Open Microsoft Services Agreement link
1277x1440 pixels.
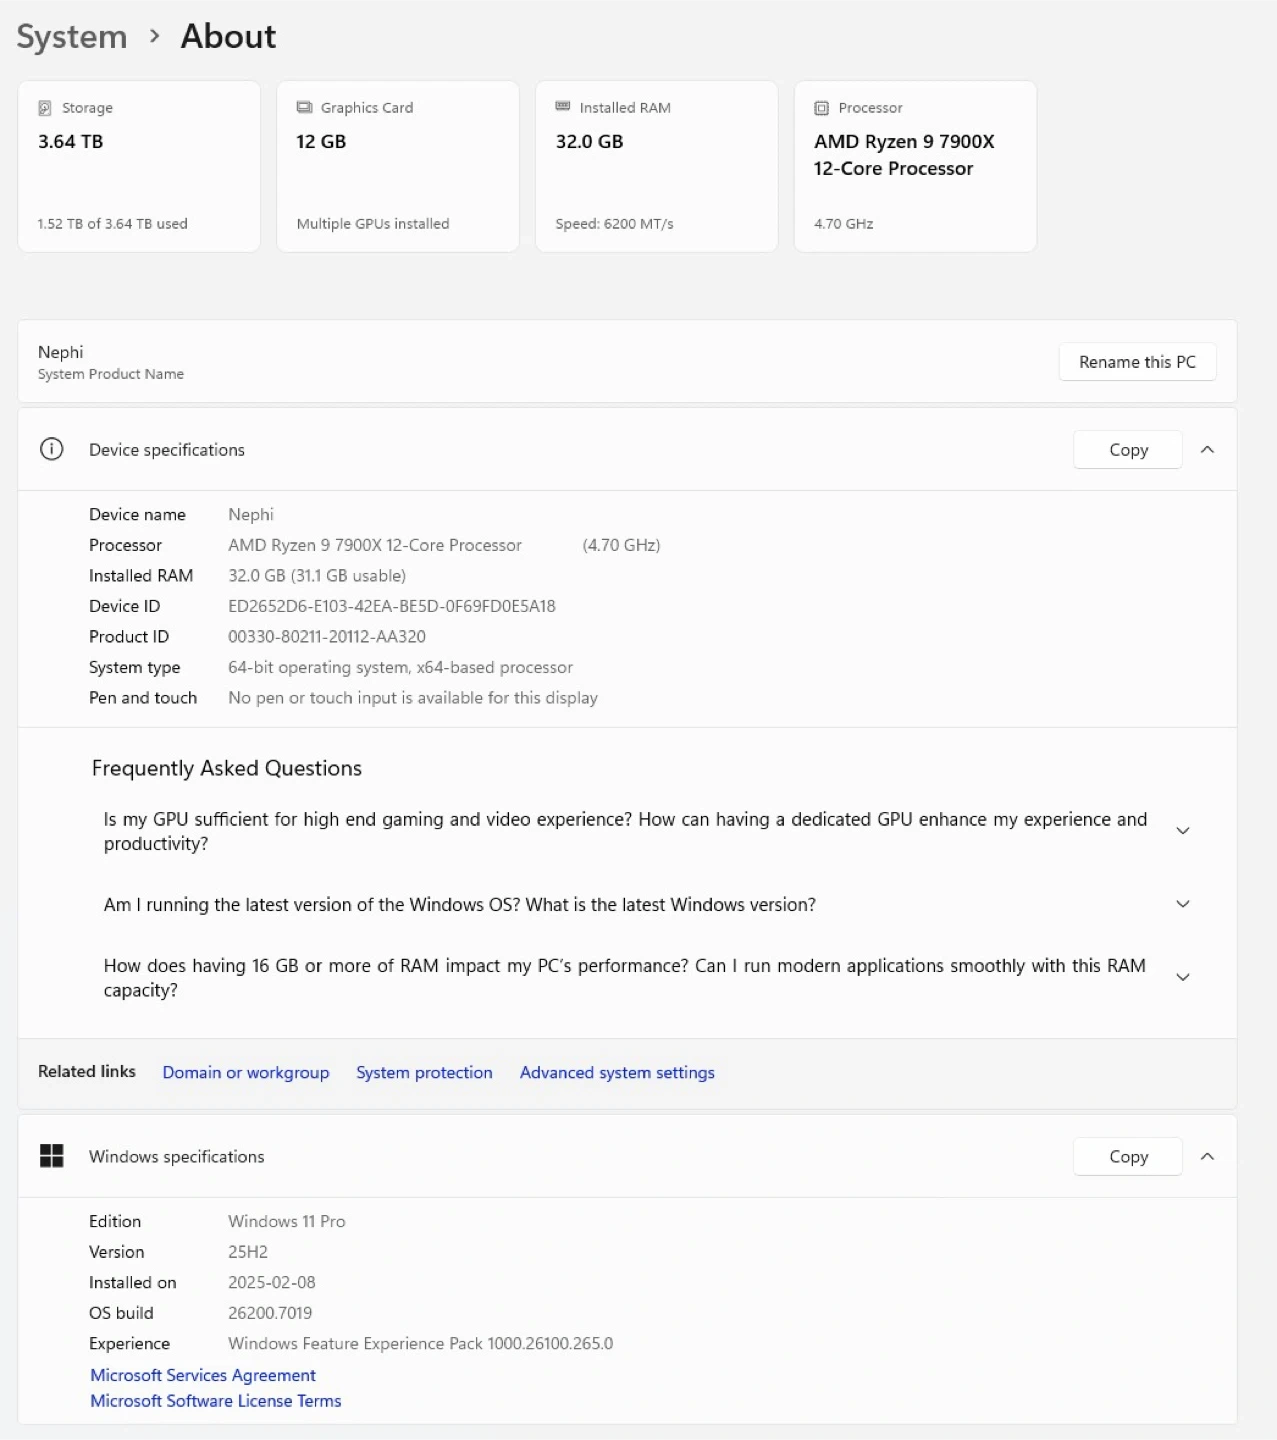(x=203, y=1375)
